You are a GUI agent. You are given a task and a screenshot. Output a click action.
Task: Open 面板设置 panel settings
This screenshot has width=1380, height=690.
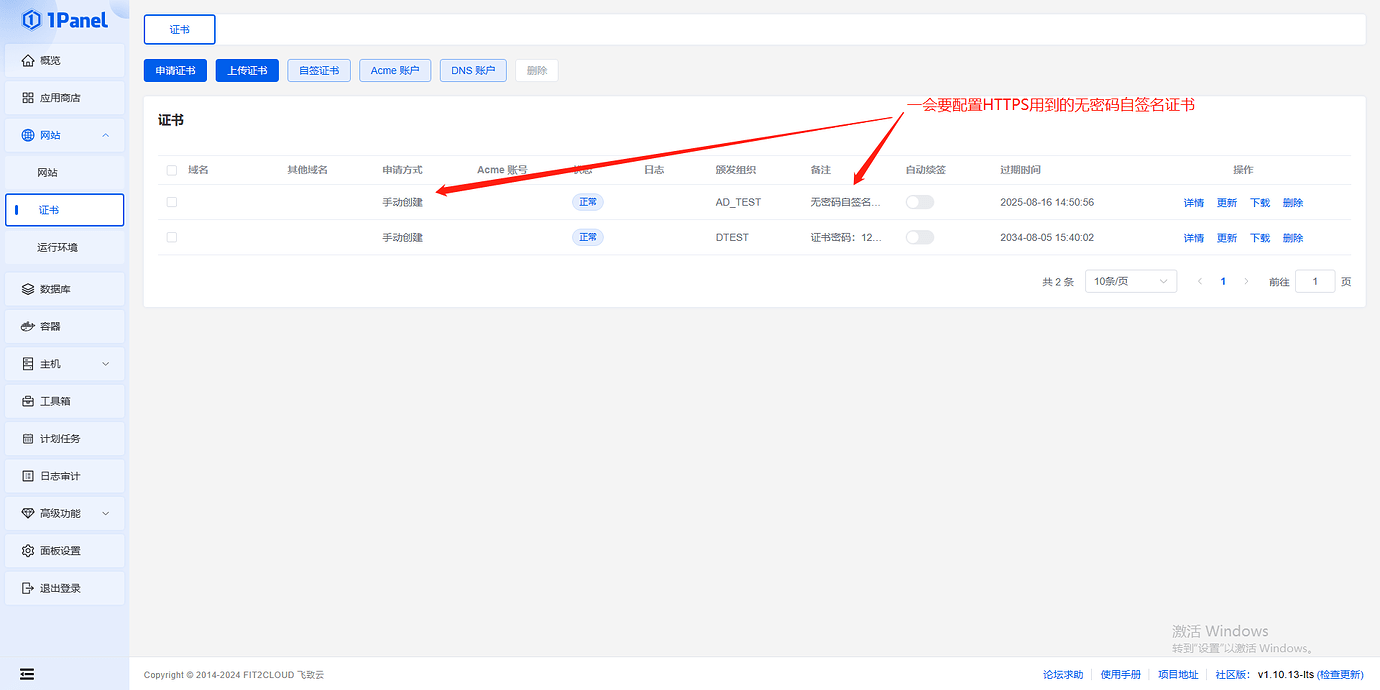pos(64,550)
